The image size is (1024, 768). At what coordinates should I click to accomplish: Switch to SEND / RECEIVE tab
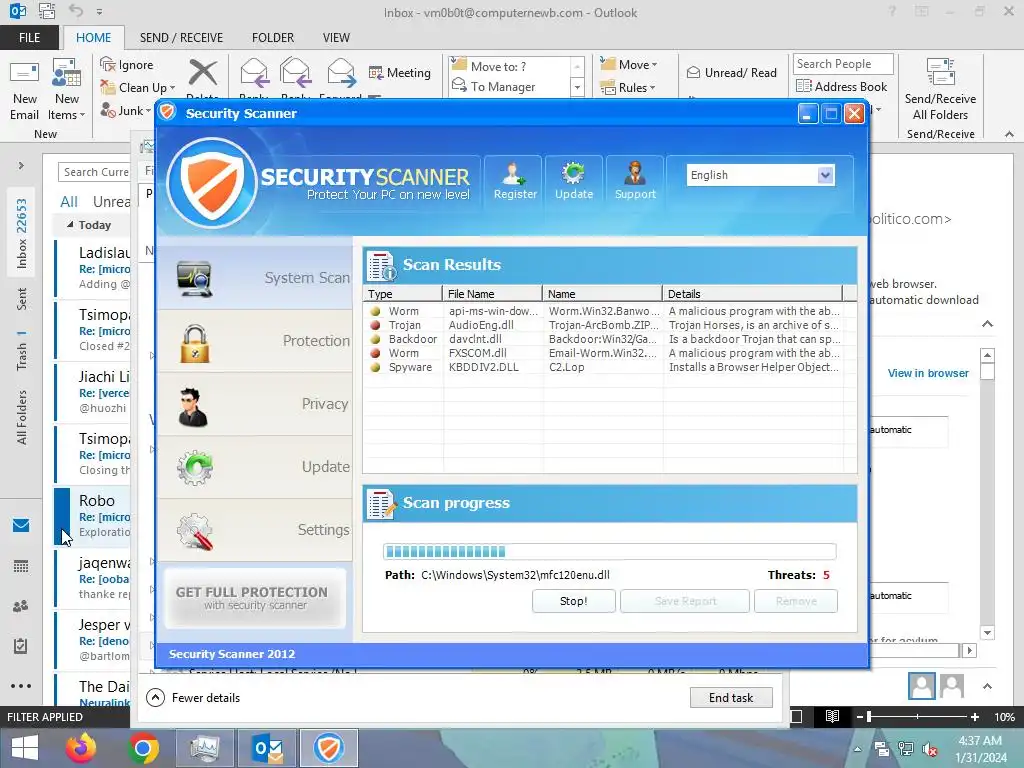181,38
